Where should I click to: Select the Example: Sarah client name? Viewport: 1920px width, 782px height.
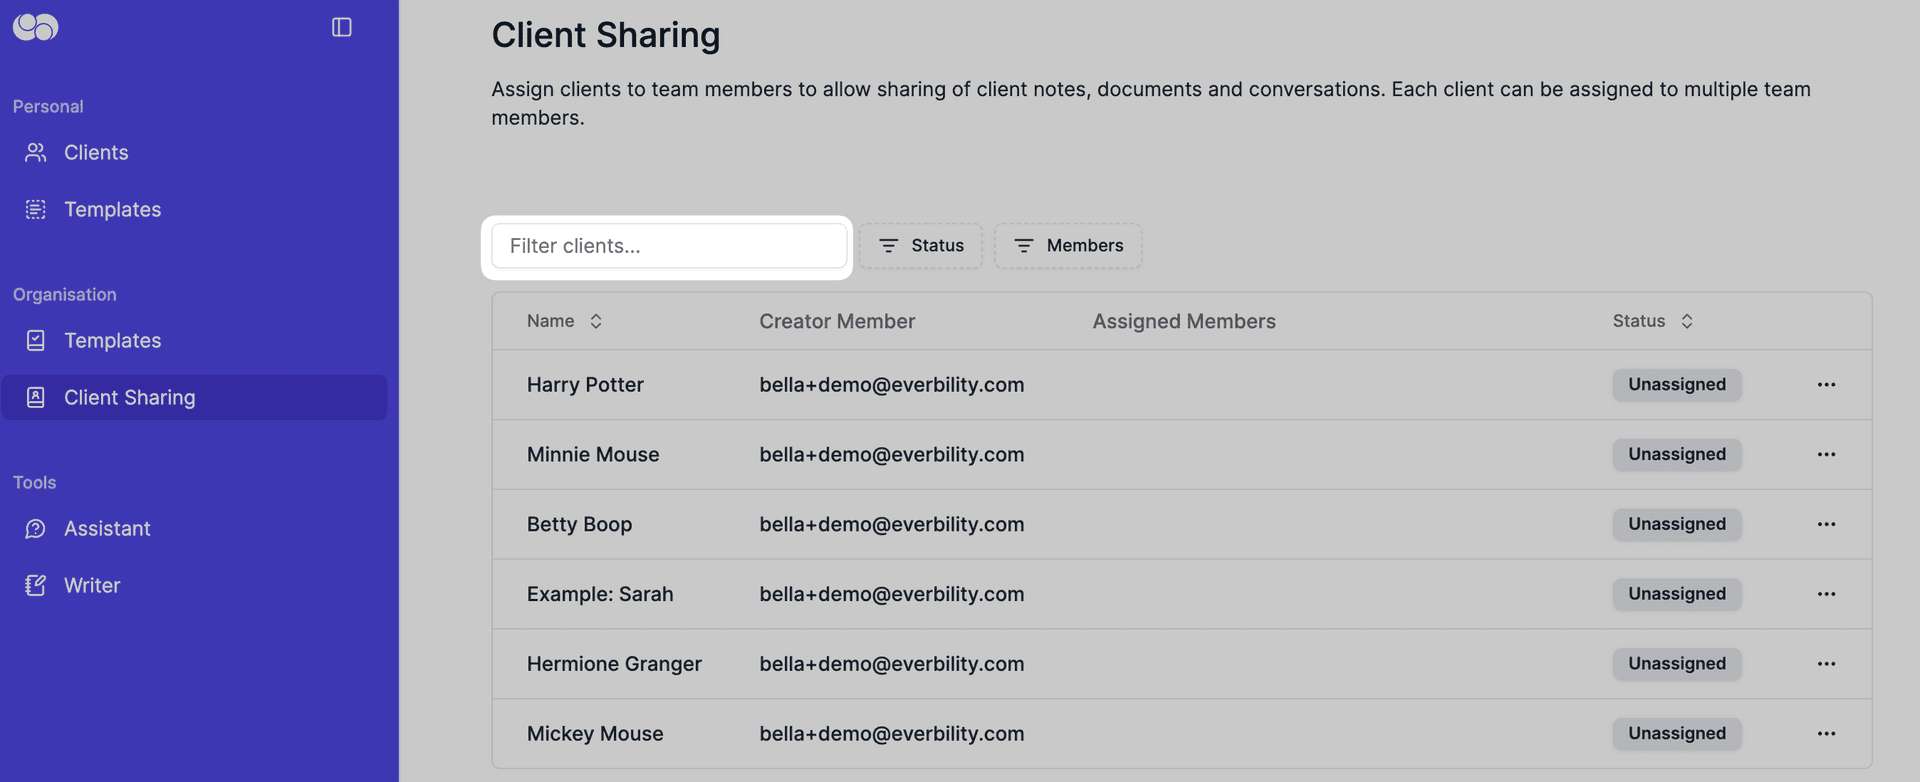point(600,594)
